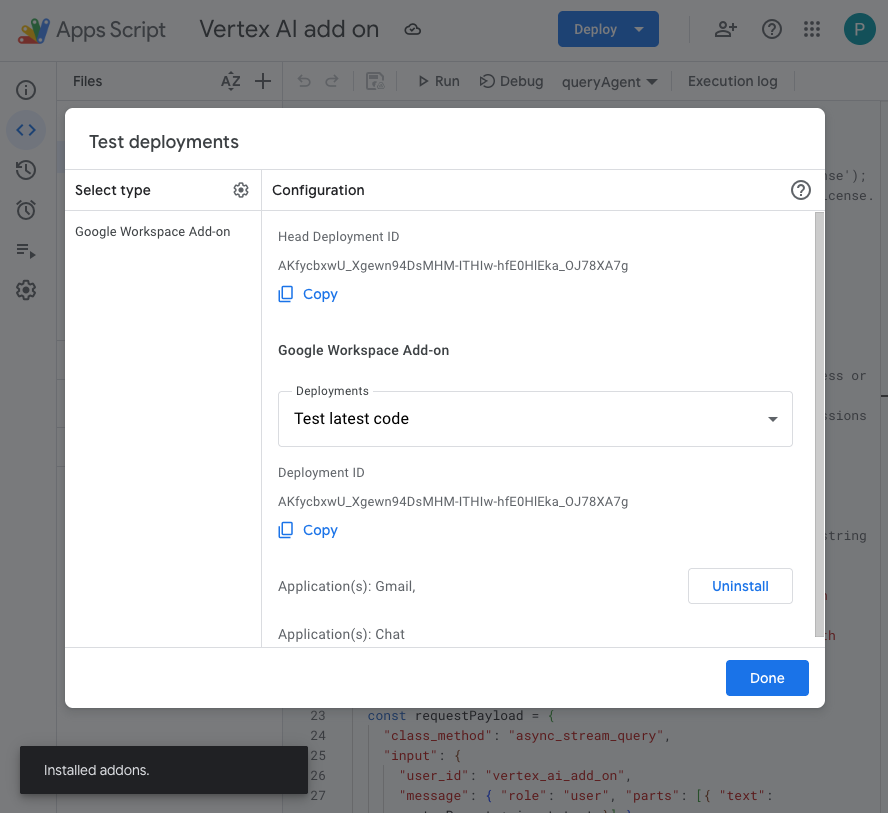Click Copy link under Deployment ID

[x=320, y=530]
